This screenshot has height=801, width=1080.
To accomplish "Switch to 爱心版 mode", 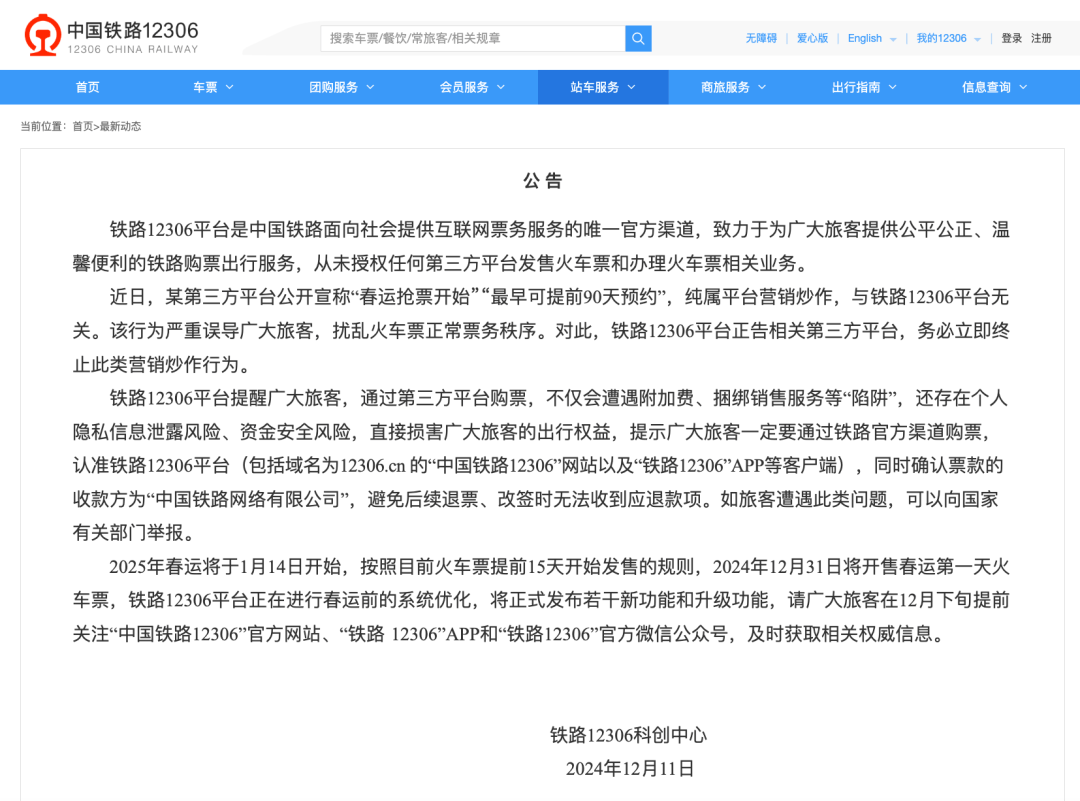I will click(x=813, y=39).
